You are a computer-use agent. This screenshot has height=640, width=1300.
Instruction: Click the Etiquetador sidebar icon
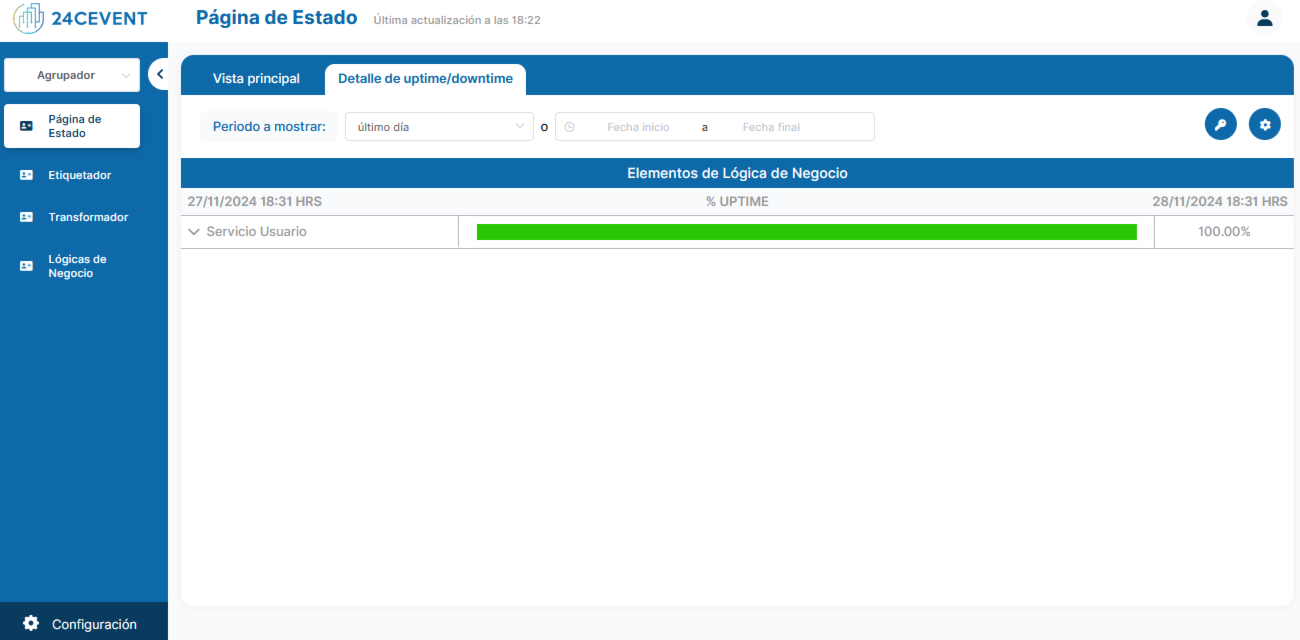27,175
